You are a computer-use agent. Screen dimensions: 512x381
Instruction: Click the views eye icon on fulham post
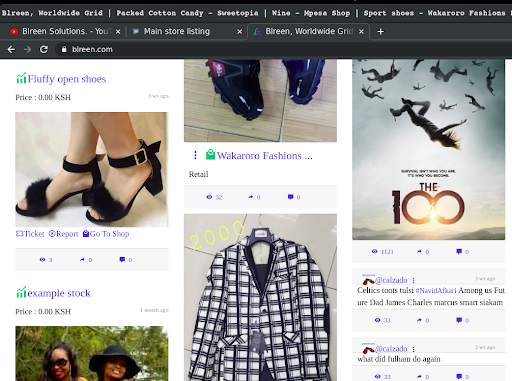tap(377, 376)
